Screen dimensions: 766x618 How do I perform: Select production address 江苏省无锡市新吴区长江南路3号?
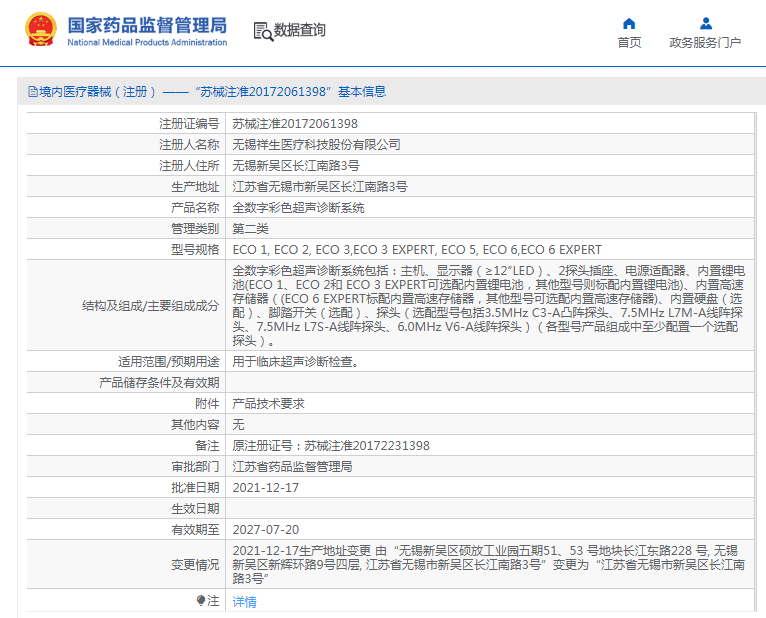pos(320,187)
